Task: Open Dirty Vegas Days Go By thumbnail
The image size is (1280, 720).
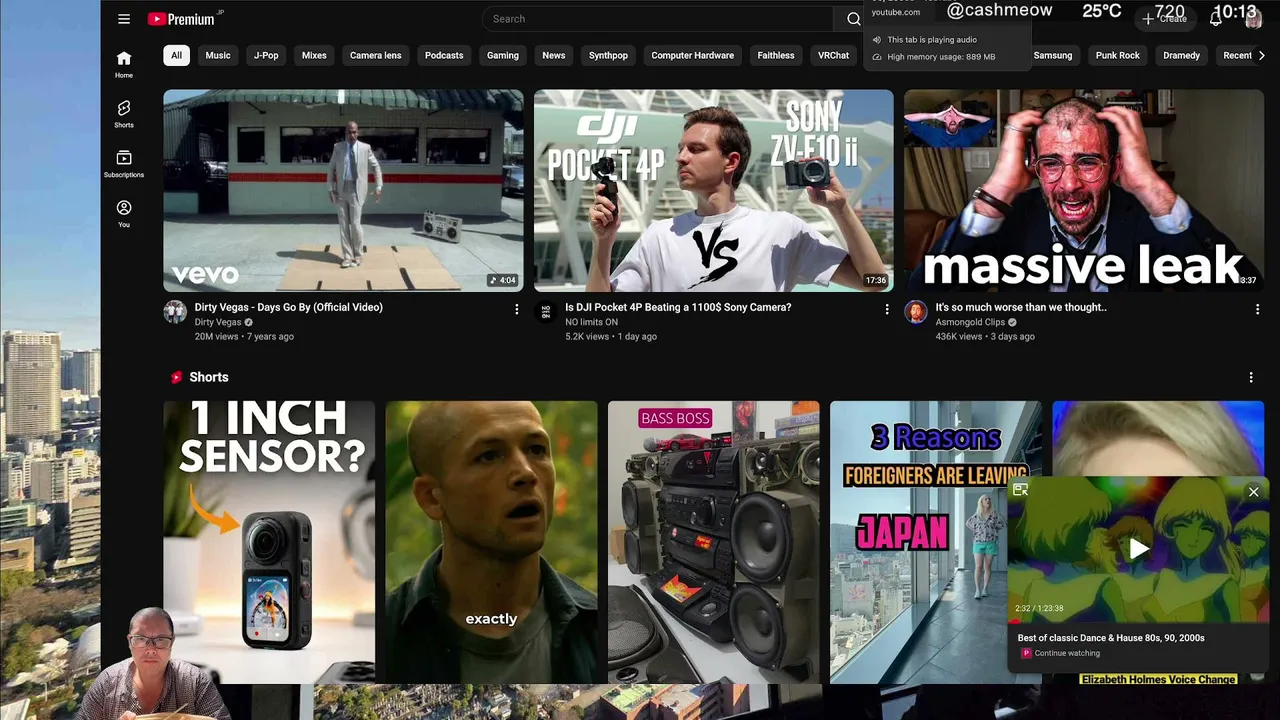Action: point(343,191)
